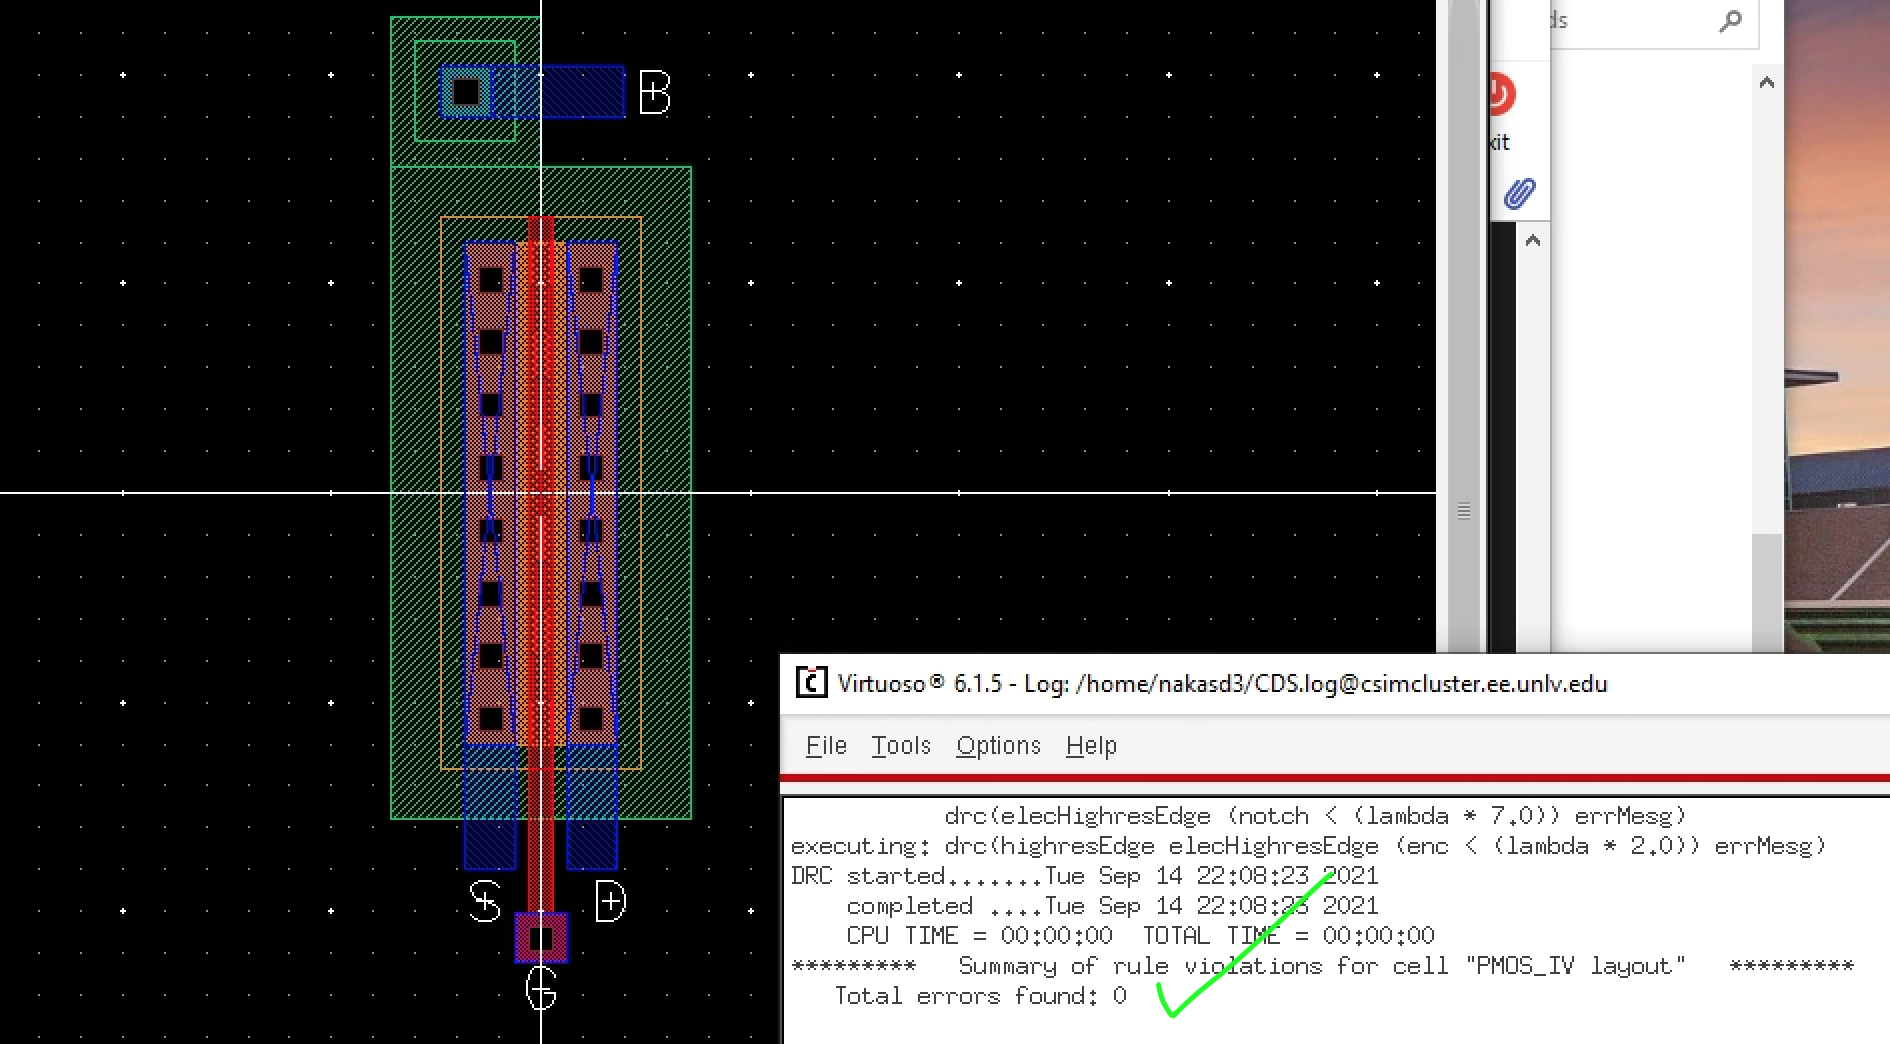Click the 'completed' timestamp log line
The image size is (1890, 1044).
pyautogui.click(x=1112, y=906)
